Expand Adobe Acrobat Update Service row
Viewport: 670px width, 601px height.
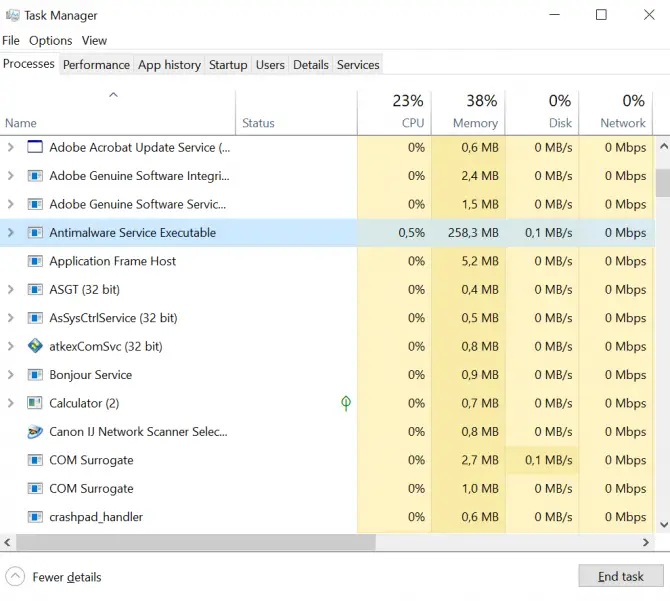(11, 147)
